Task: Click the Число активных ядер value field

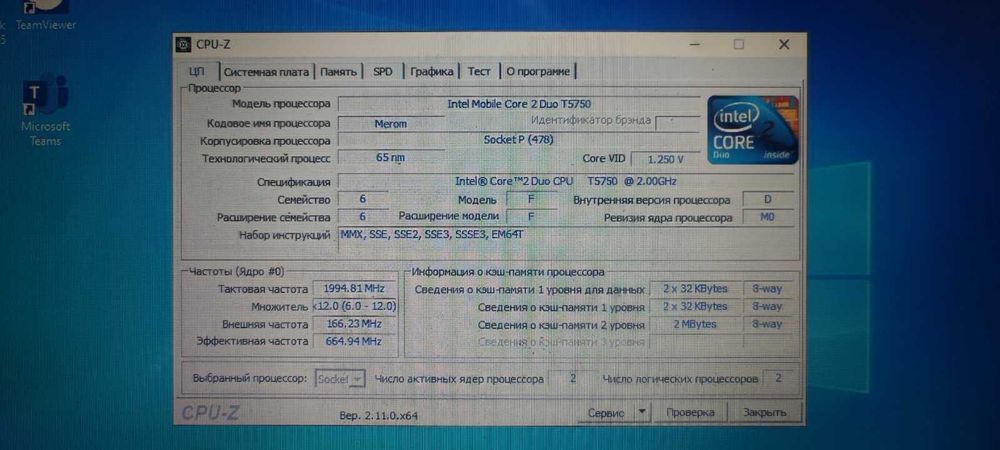Action: [573, 379]
